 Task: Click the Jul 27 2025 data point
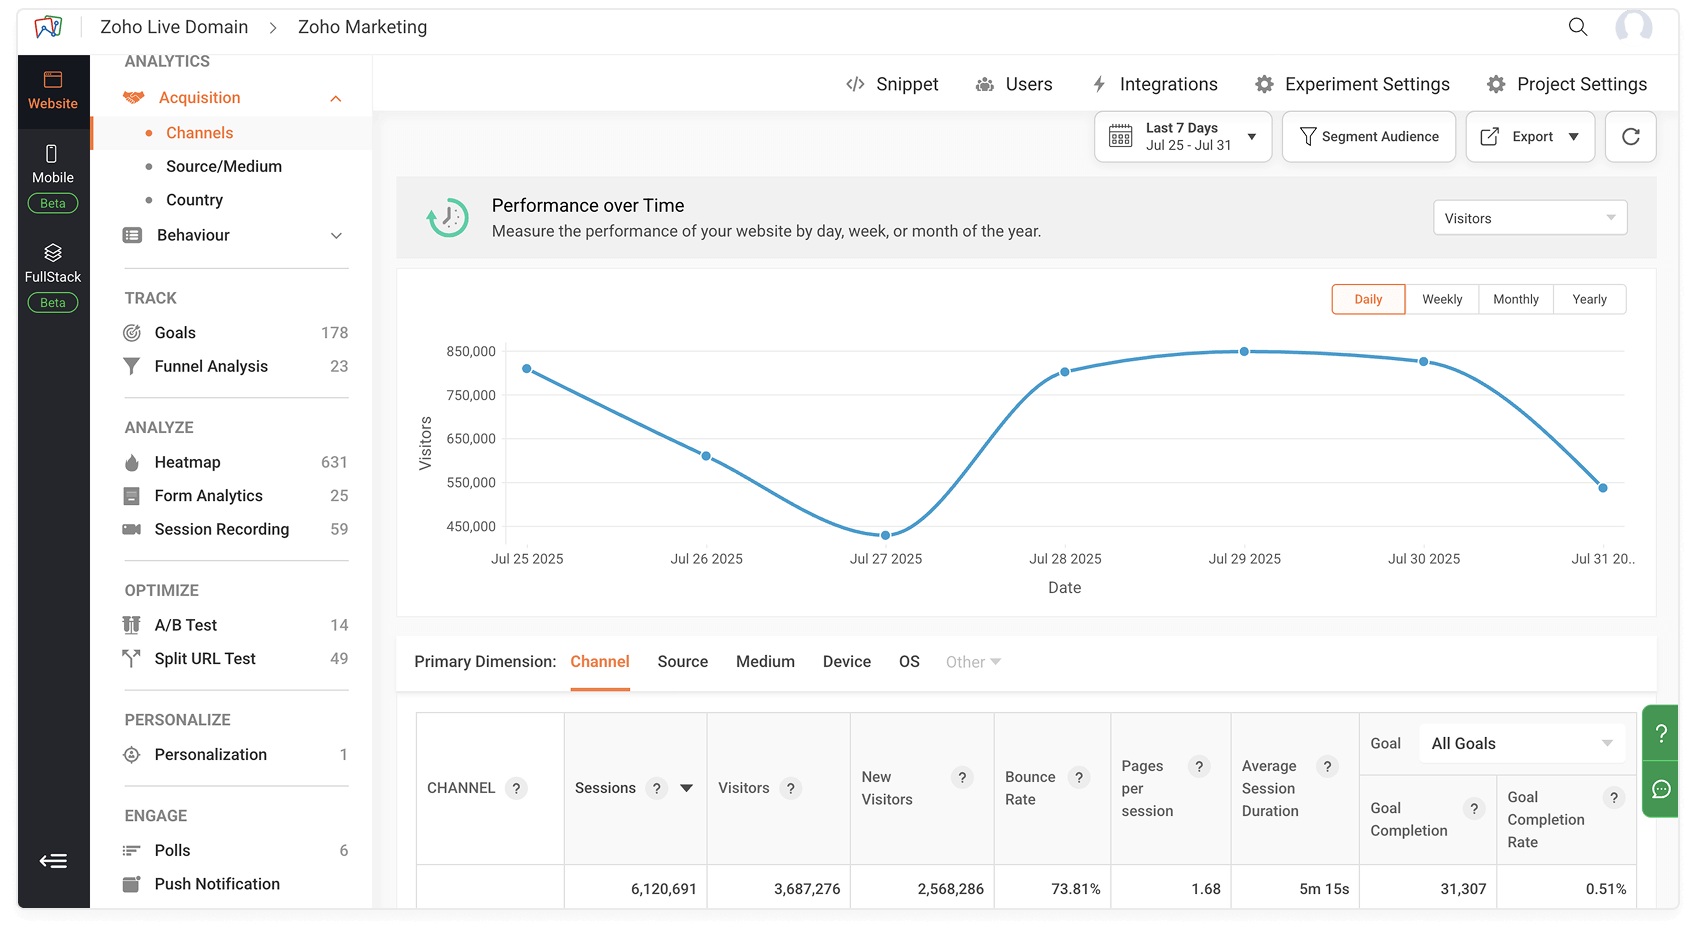pyautogui.click(x=885, y=535)
